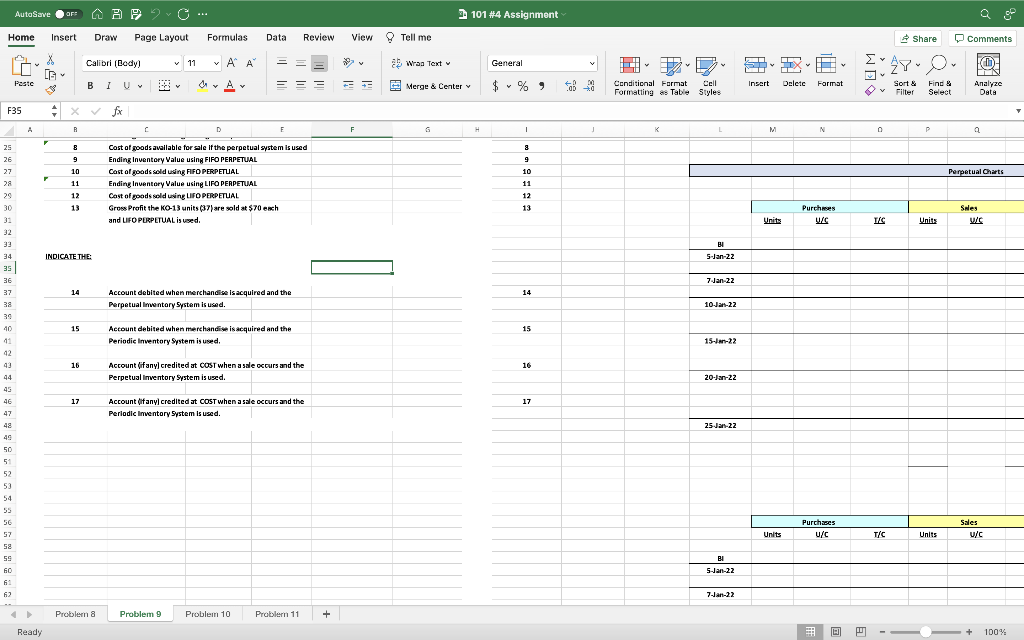Viewport: 1024px width, 640px height.
Task: Click the percent style icon
Action: tap(523, 86)
